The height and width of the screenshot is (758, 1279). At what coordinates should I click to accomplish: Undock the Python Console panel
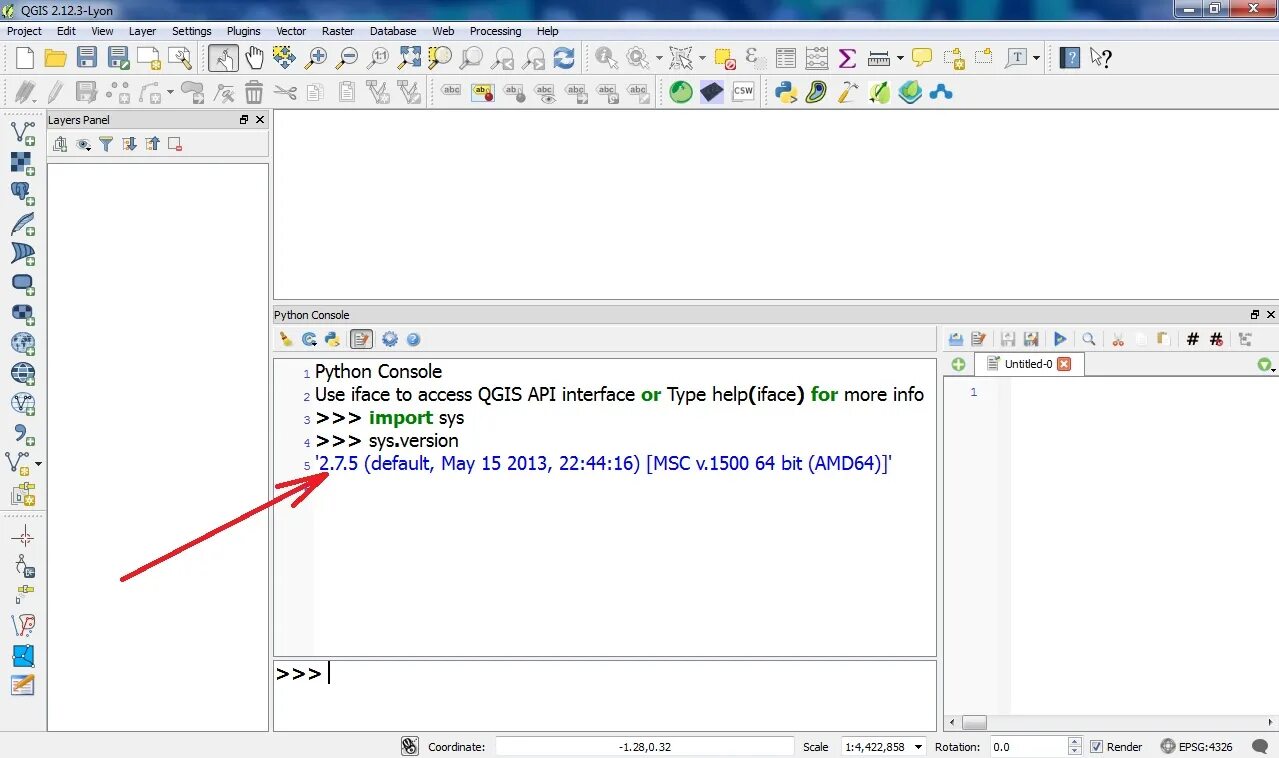click(x=1255, y=315)
